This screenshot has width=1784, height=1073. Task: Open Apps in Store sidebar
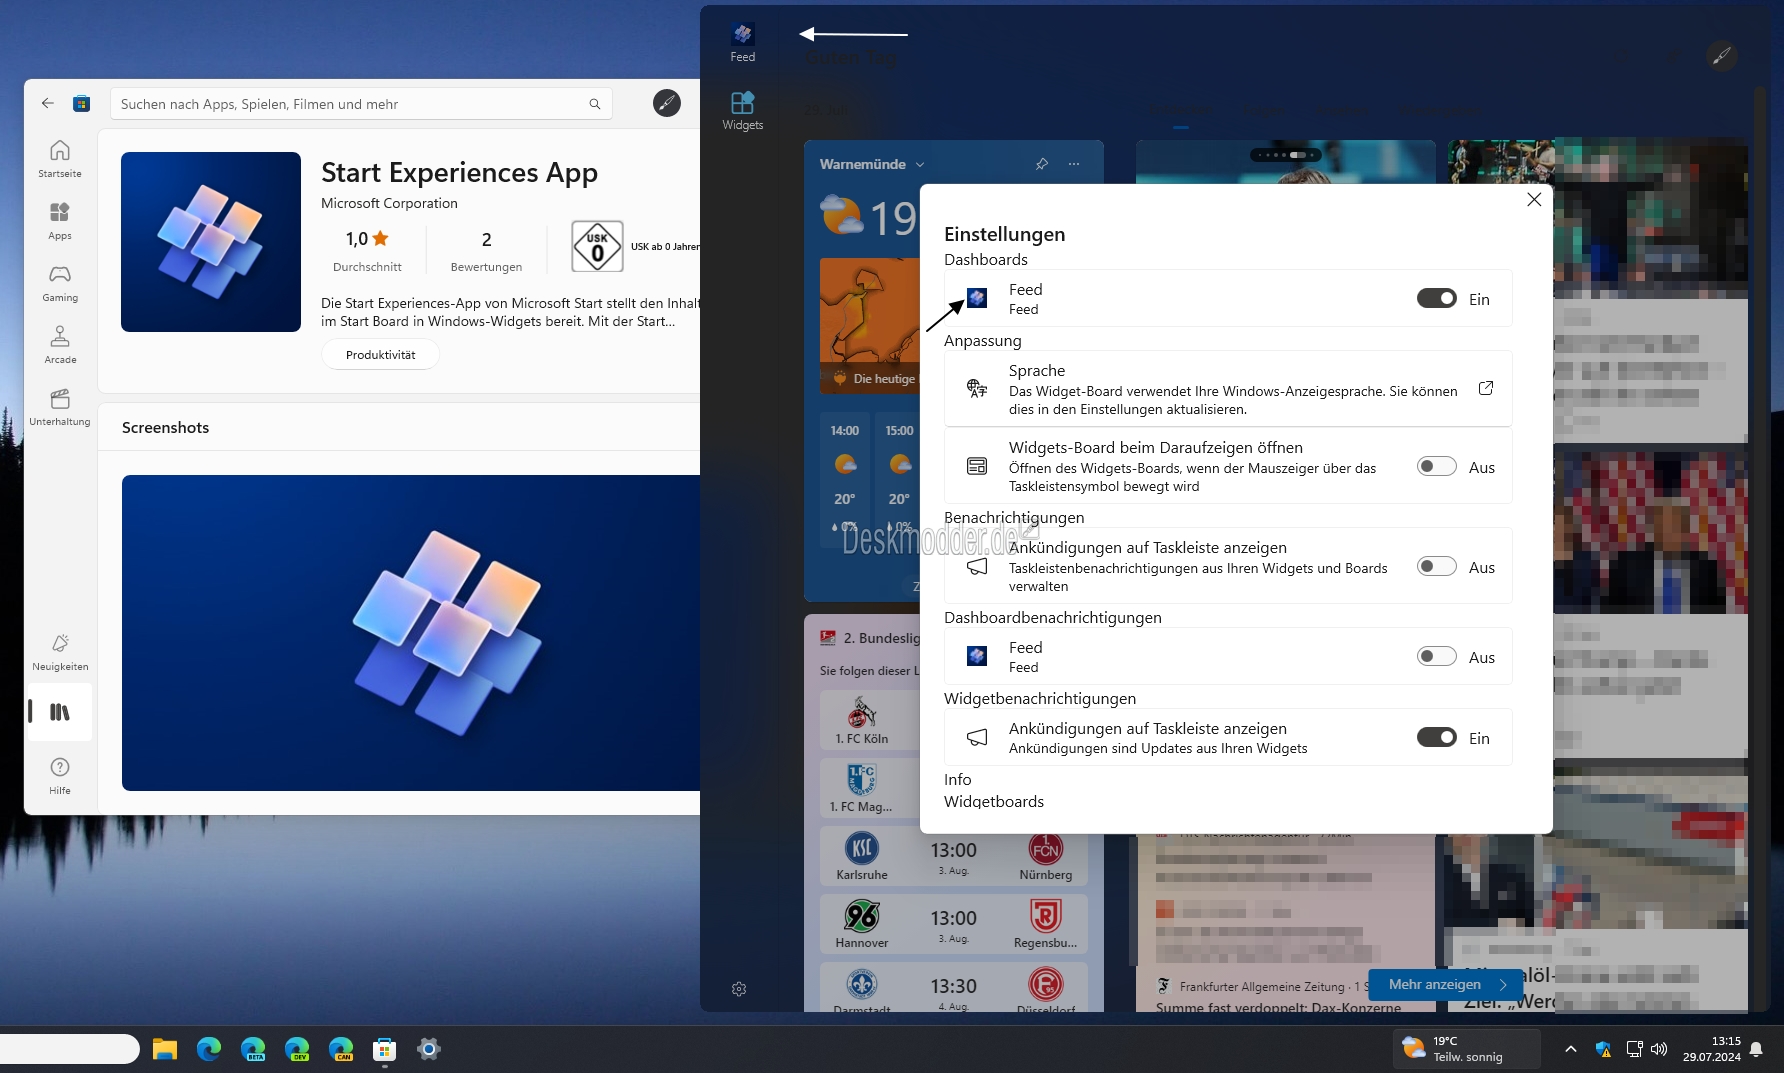[x=60, y=221]
